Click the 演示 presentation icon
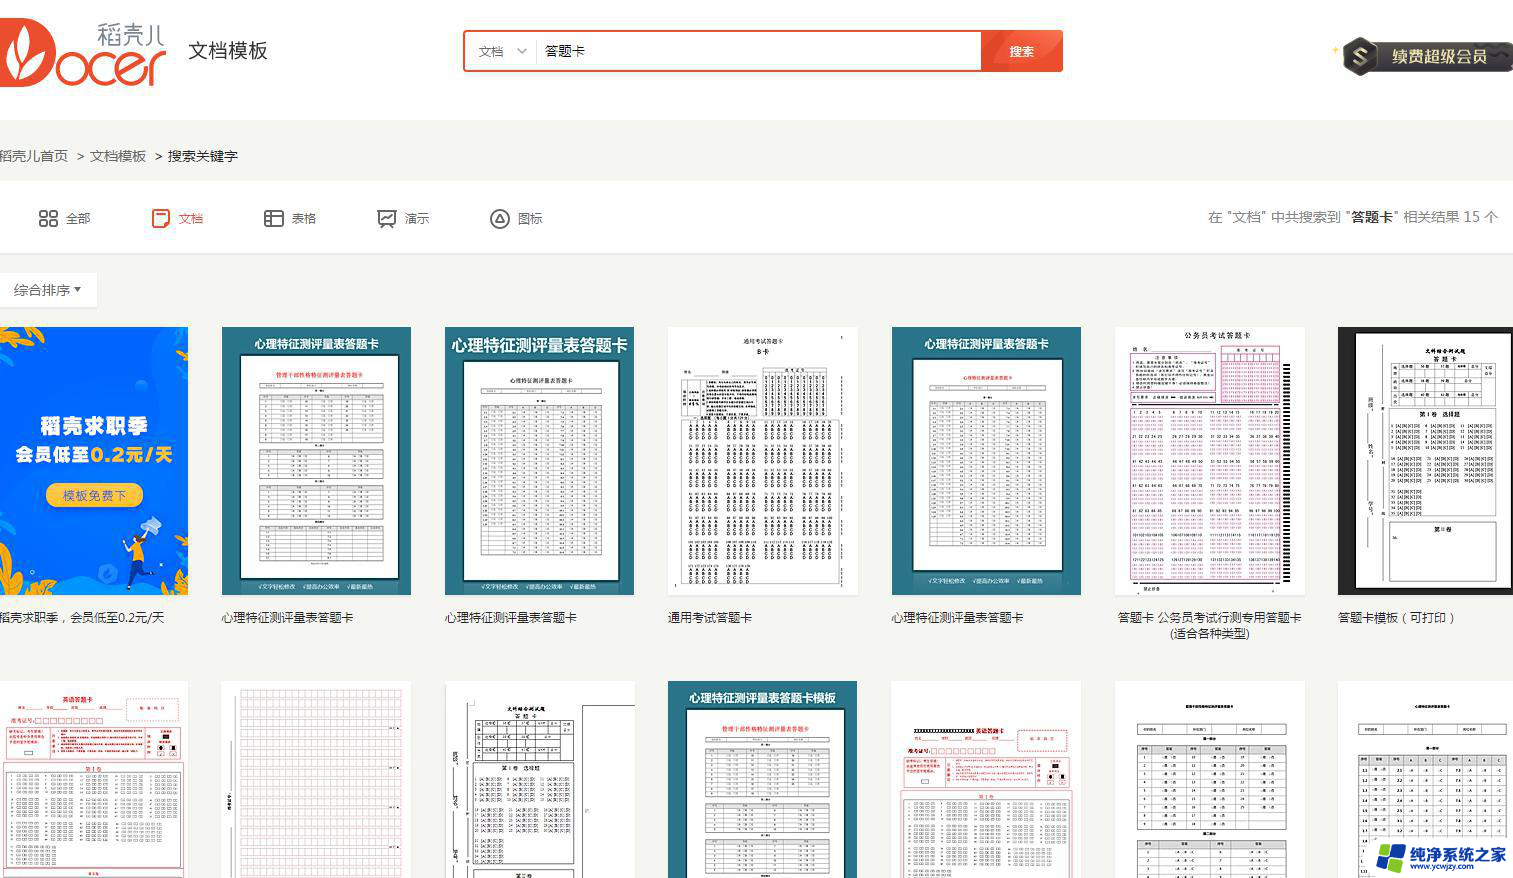 [386, 218]
